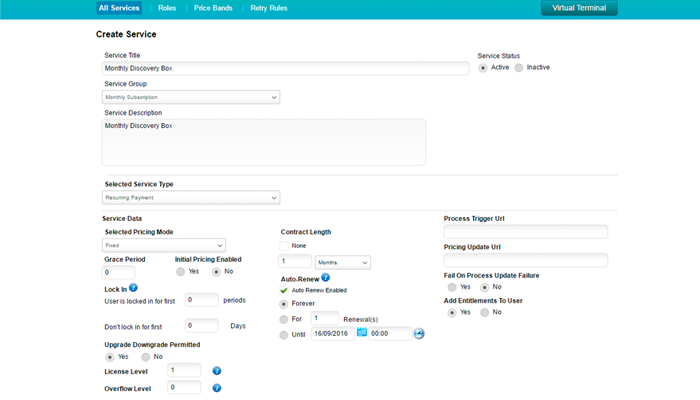Viewport: 700px width, 400px height.
Task: Set Add Entitlements To User to No
Action: coord(484,312)
